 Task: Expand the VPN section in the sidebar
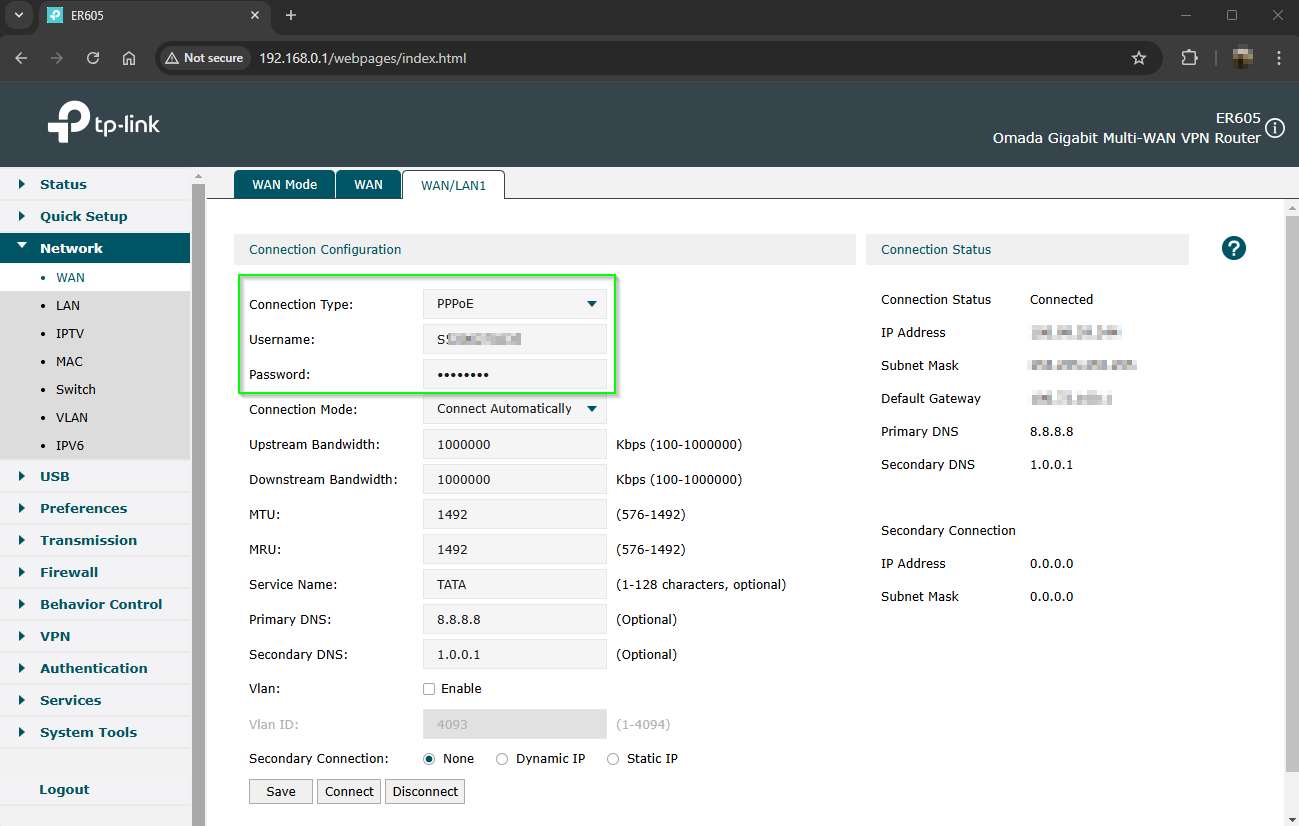(54, 636)
